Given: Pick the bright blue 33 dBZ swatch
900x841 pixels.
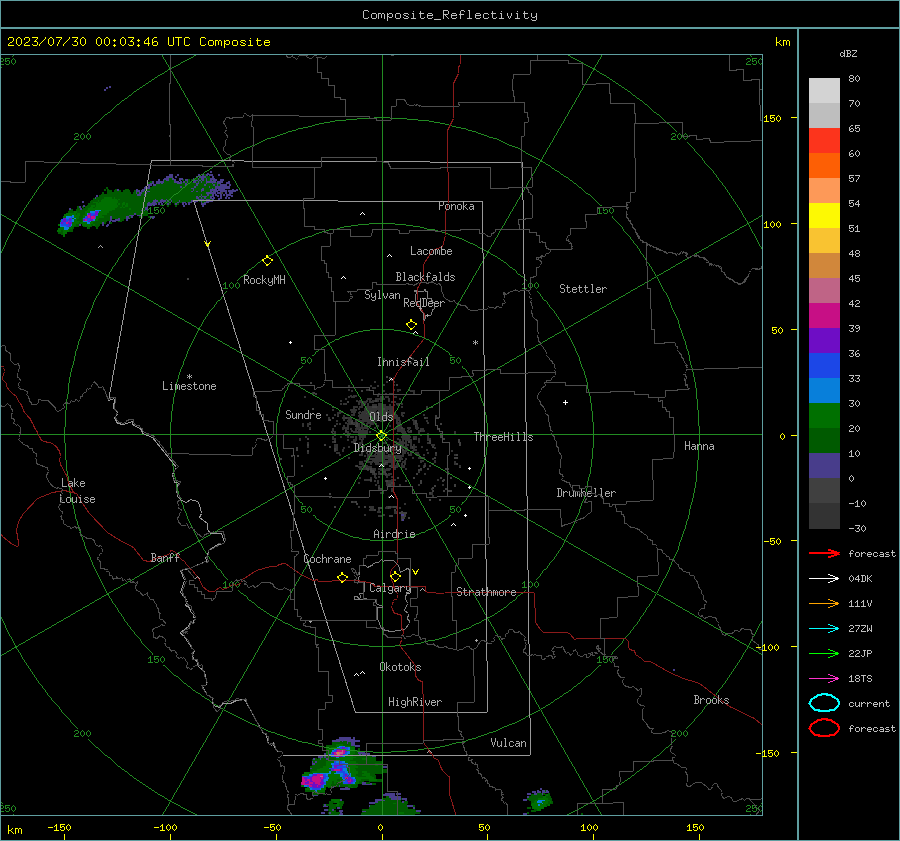Looking at the screenshot, I should pyautogui.click(x=824, y=365).
